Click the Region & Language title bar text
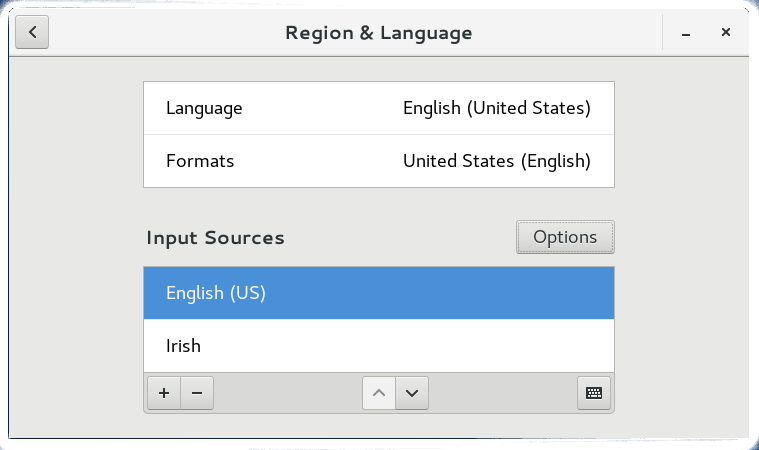The width and height of the screenshot is (759, 450). pos(378,33)
